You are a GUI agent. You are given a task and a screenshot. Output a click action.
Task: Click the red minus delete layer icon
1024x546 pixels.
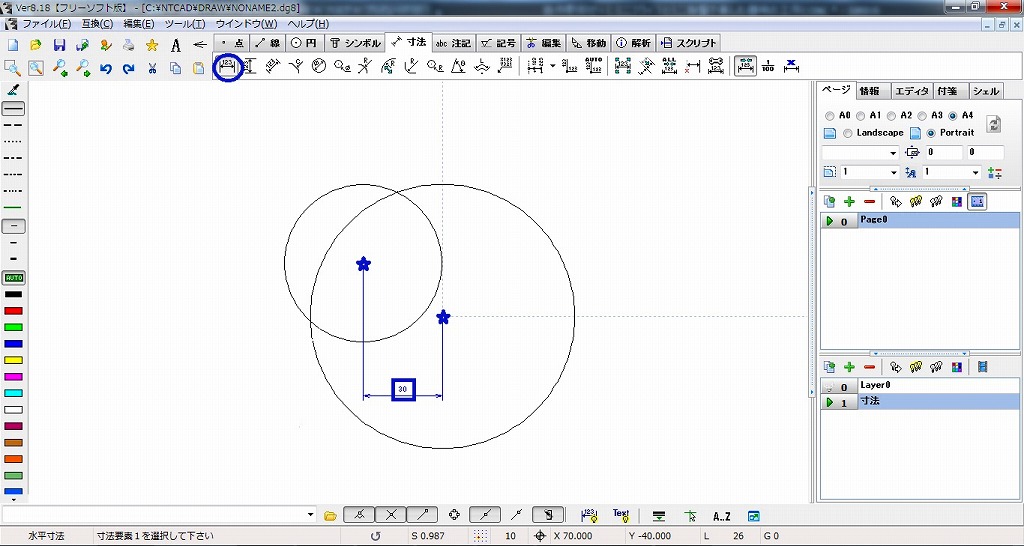(x=869, y=367)
